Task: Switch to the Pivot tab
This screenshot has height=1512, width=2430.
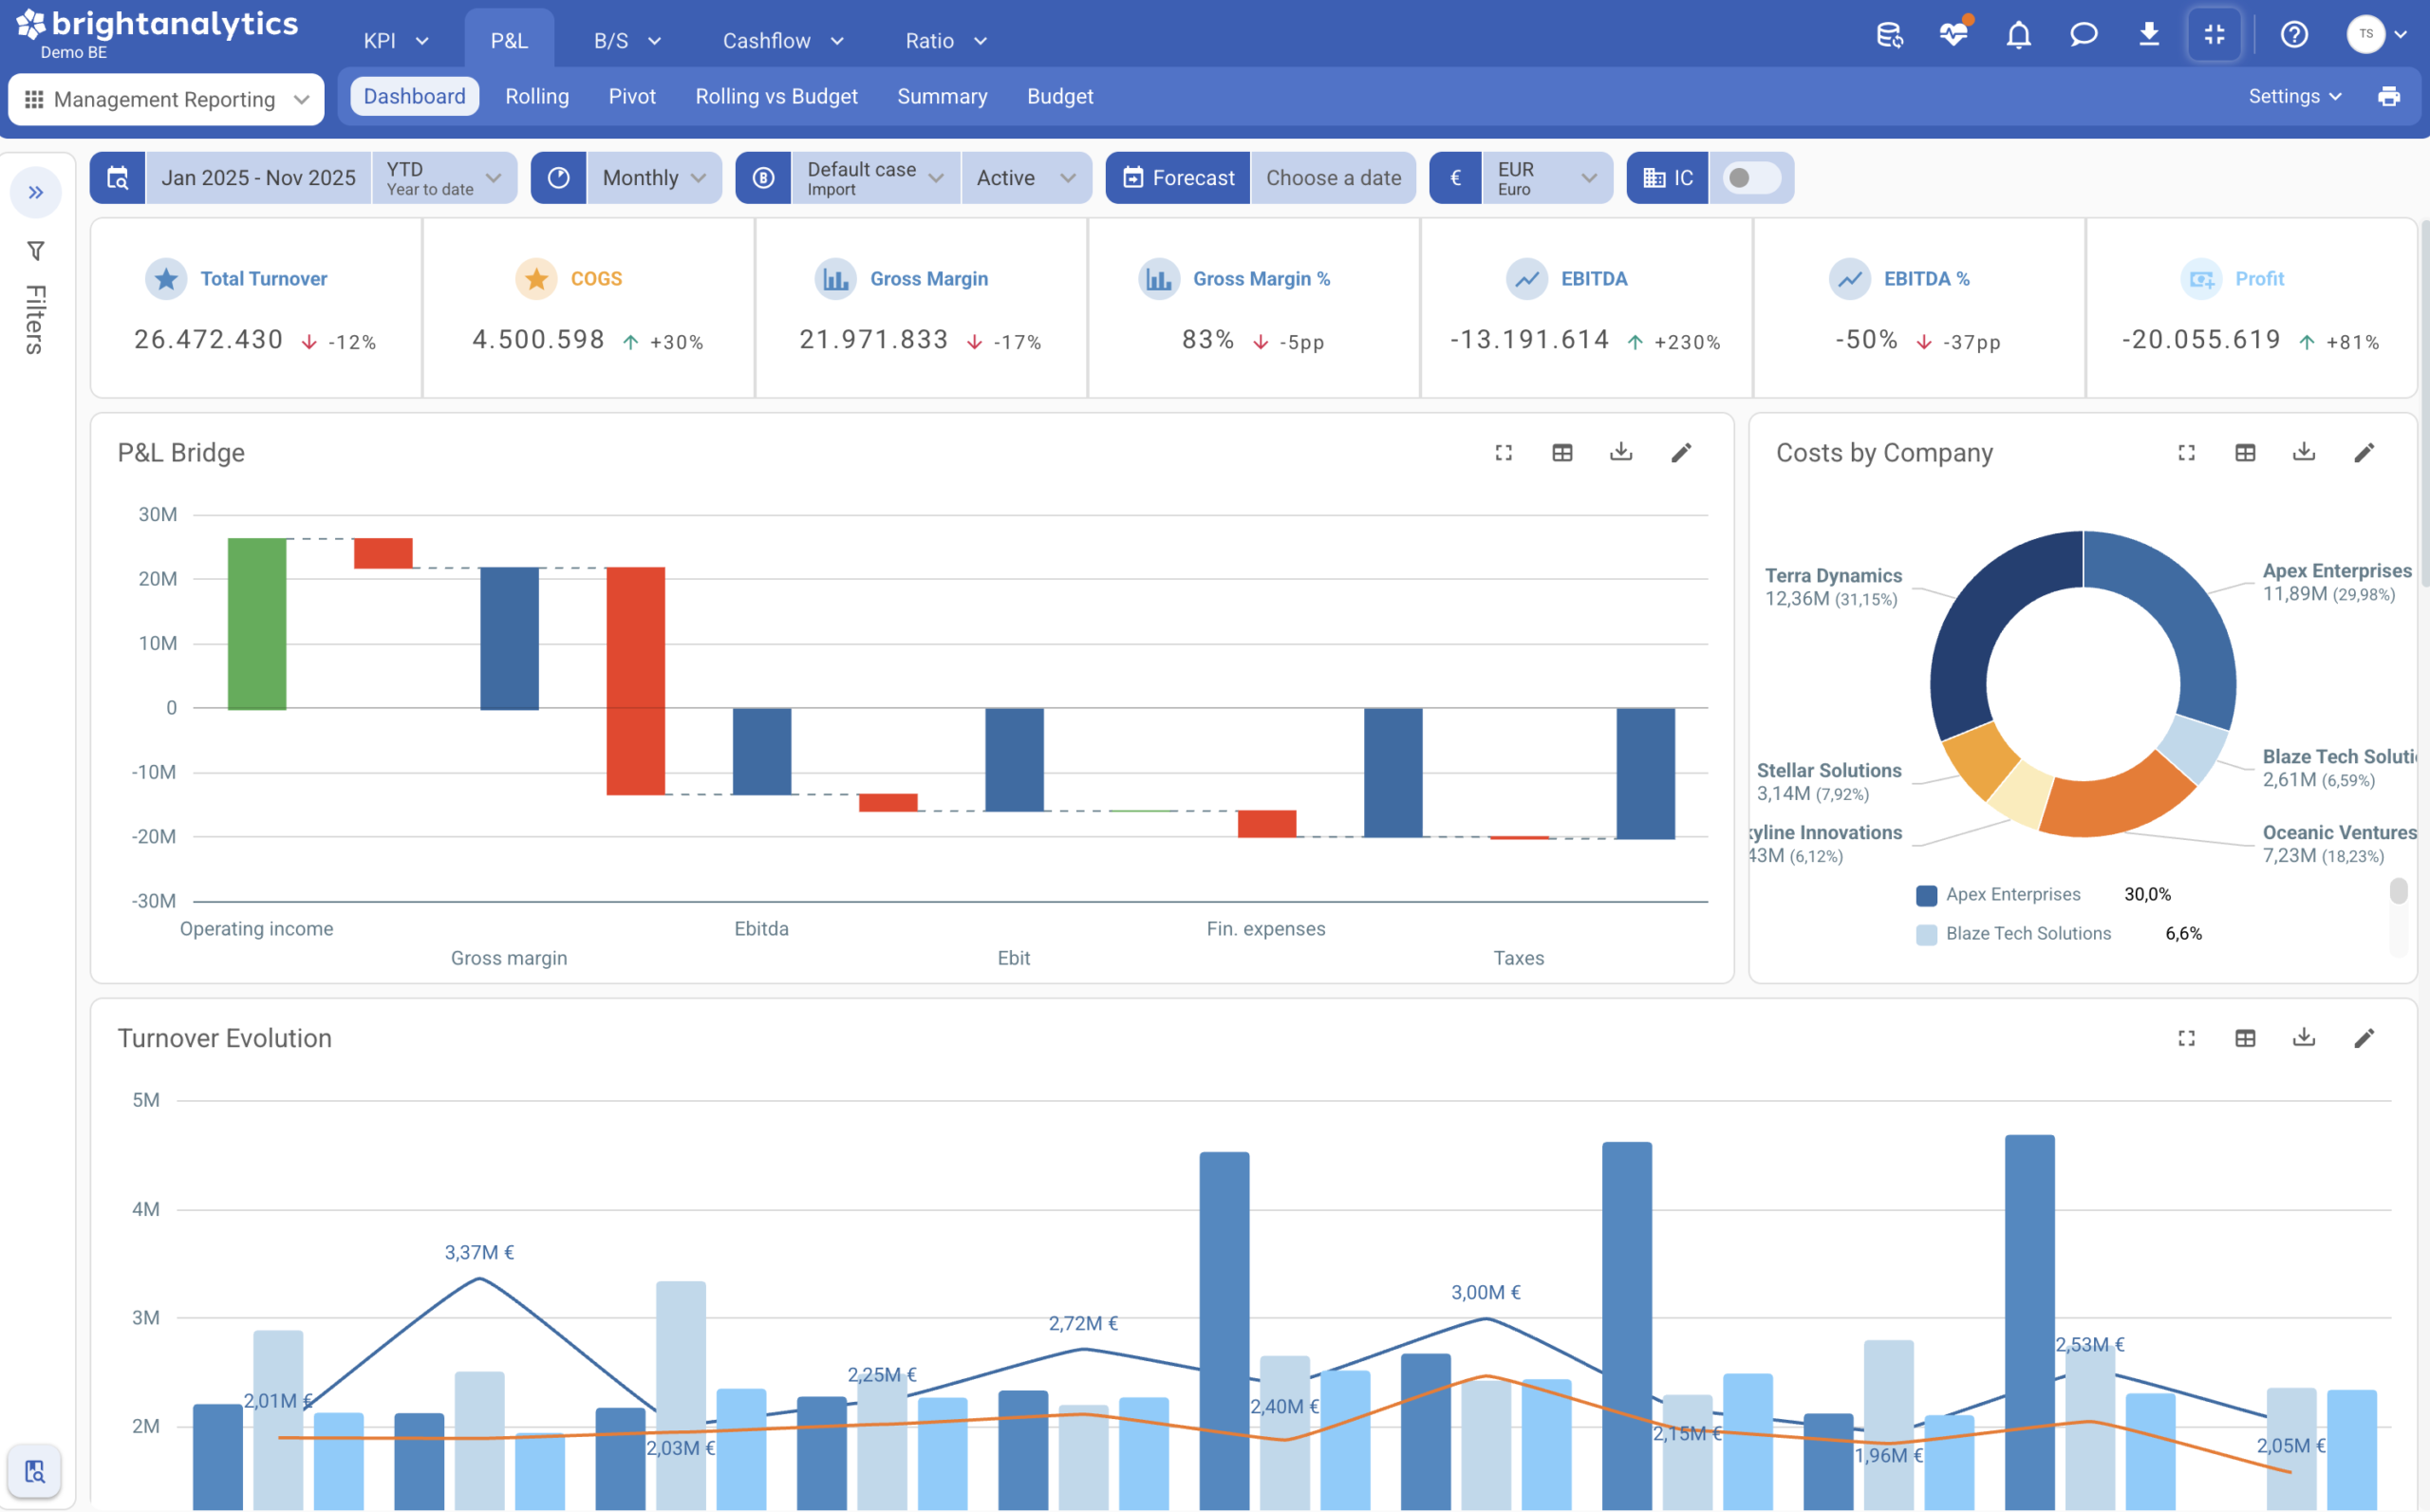Action: [x=632, y=96]
